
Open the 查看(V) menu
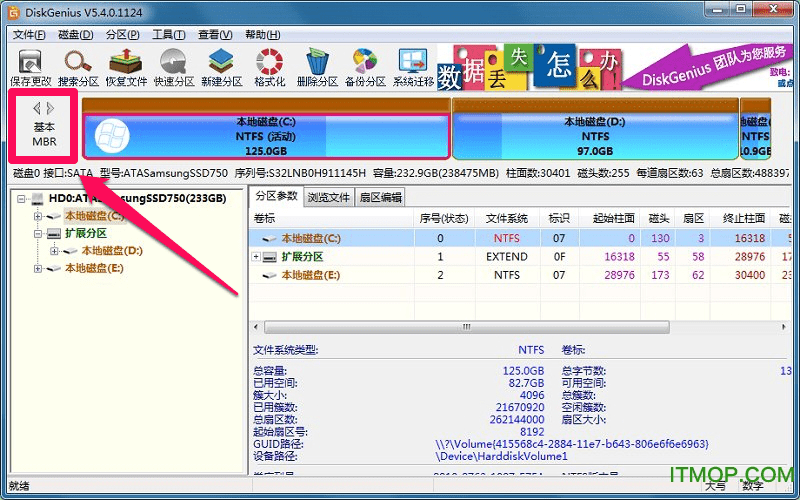coord(215,35)
